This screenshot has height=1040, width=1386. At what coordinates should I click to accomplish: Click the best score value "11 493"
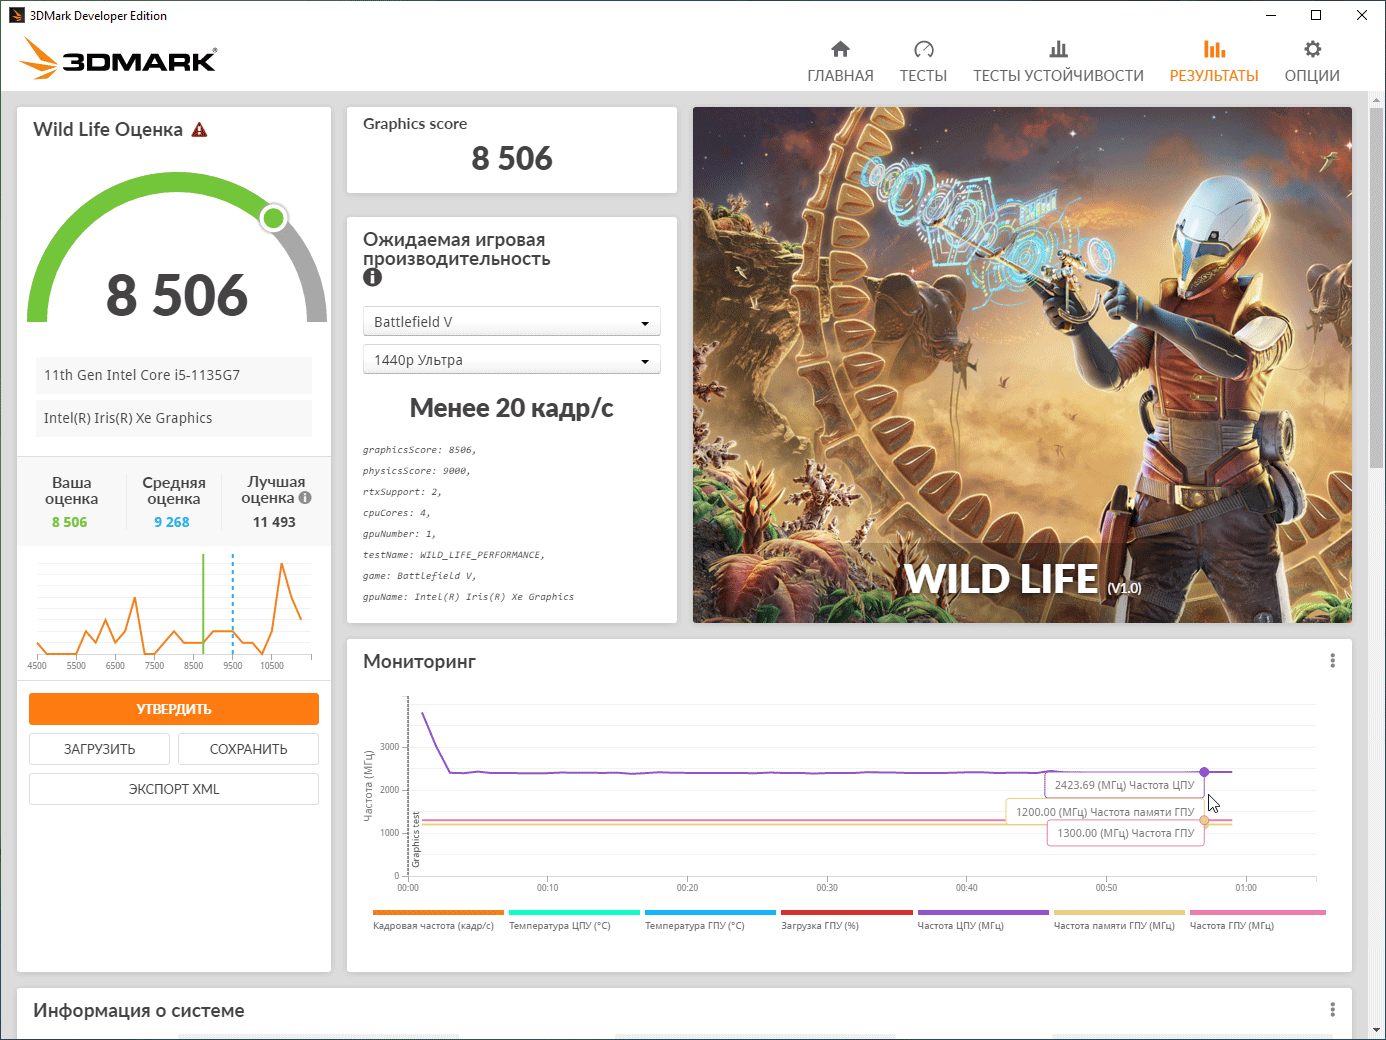[274, 522]
